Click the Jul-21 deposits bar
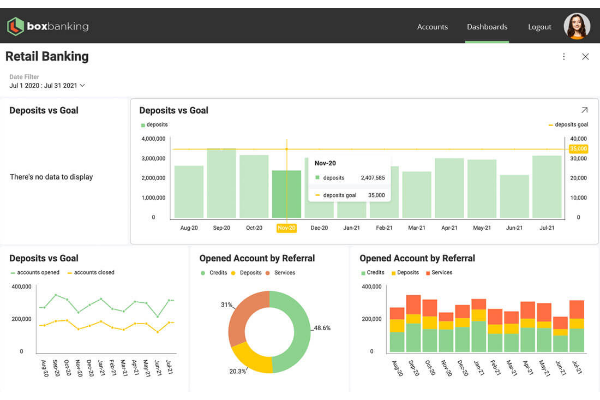Screen dimensions: 600x400 (547, 188)
